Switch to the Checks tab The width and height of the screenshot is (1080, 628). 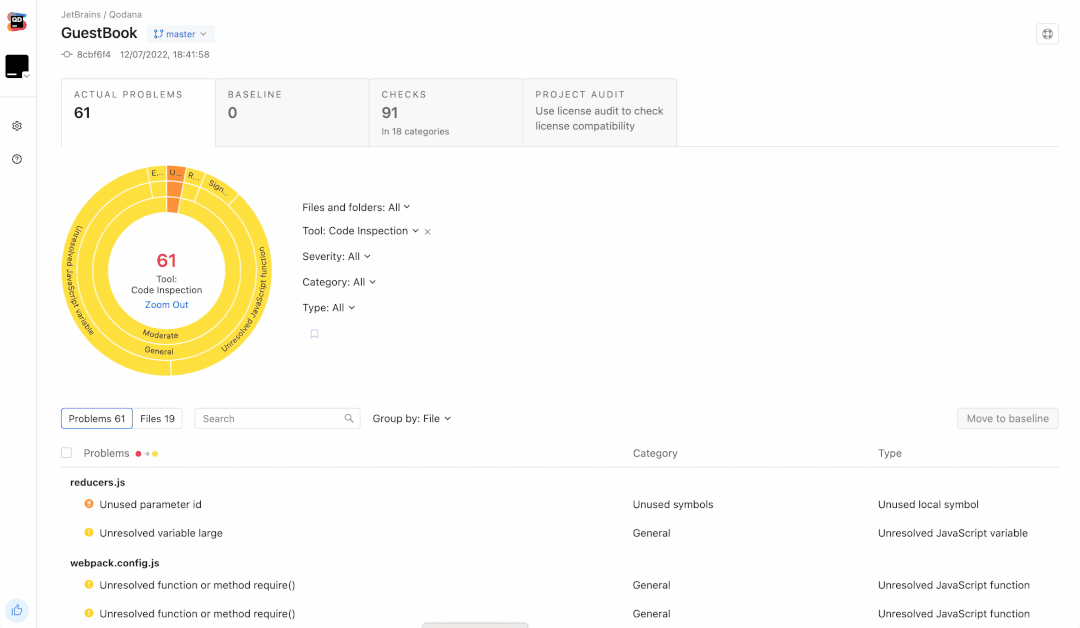(446, 112)
